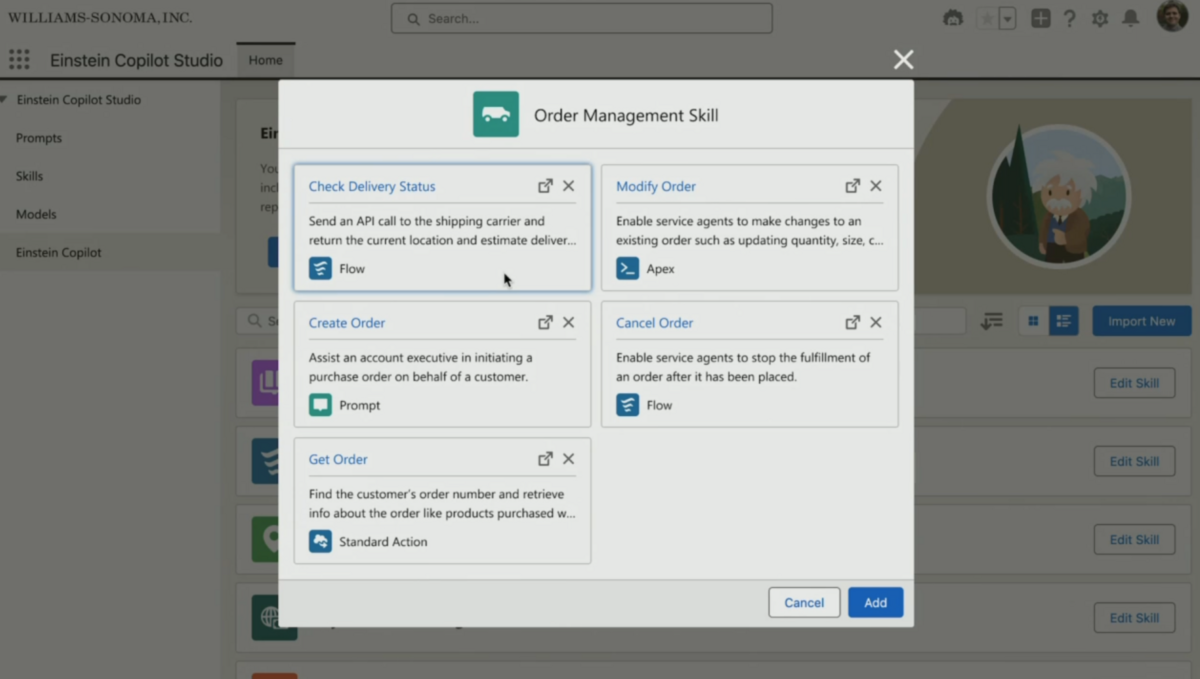The image size is (1200, 679).
Task: Click the purple book skill icon
Action: pyautogui.click(x=265, y=383)
